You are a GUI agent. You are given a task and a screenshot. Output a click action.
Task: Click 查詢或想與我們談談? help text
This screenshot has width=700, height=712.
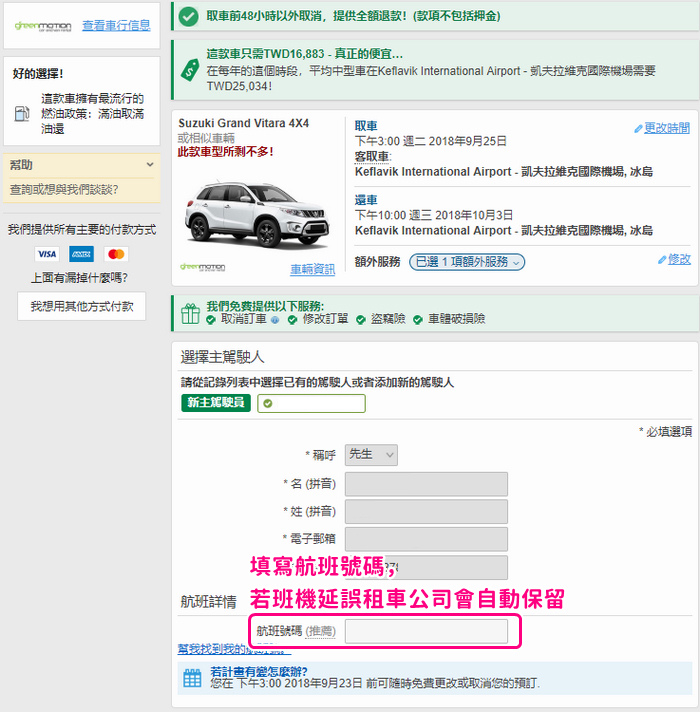click(x=64, y=189)
